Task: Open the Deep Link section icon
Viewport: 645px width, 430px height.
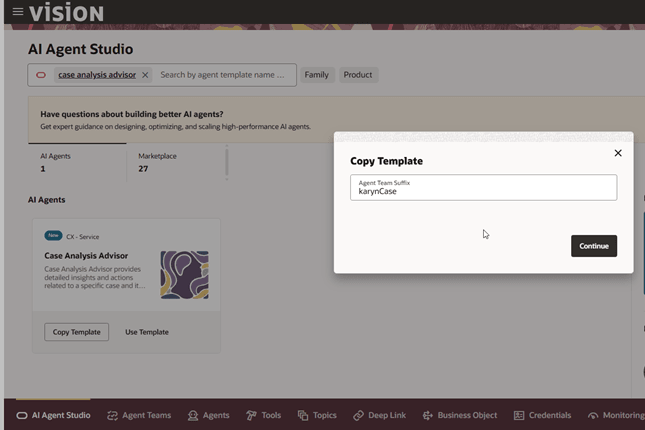Action: (x=359, y=415)
